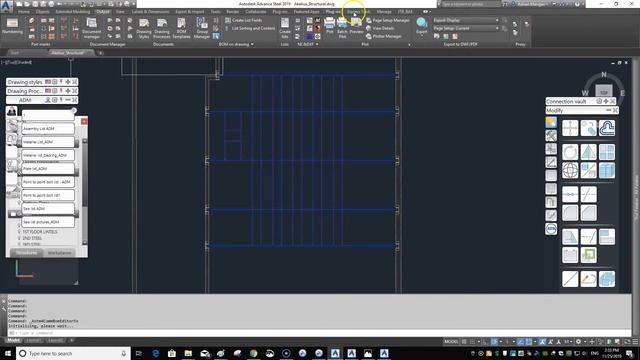640x360 pixels.
Task: Open Plotter Manager
Action: 384,36
